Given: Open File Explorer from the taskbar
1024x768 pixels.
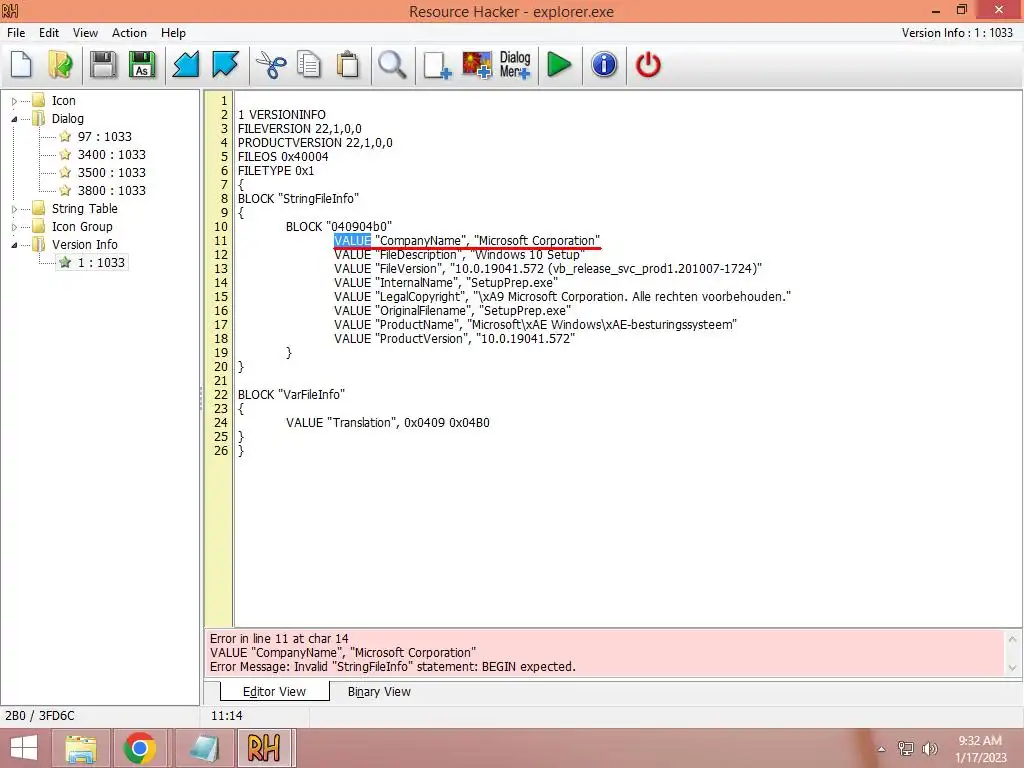Looking at the screenshot, I should [81, 748].
